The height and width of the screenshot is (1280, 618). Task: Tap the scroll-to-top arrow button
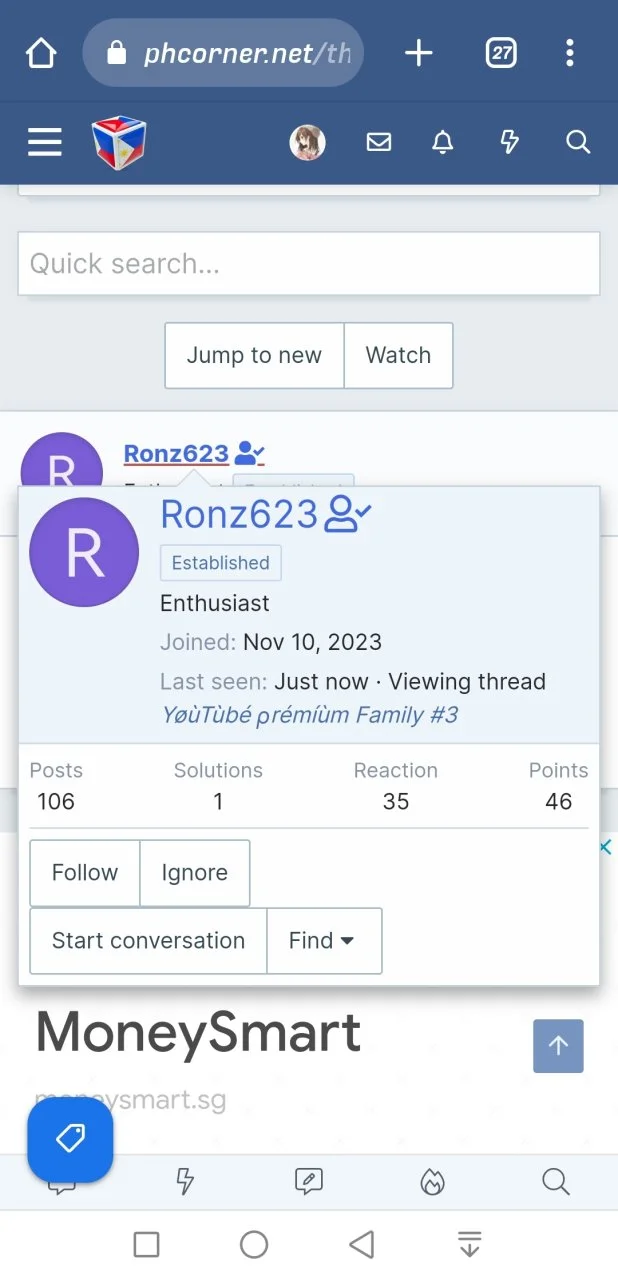(x=558, y=1046)
